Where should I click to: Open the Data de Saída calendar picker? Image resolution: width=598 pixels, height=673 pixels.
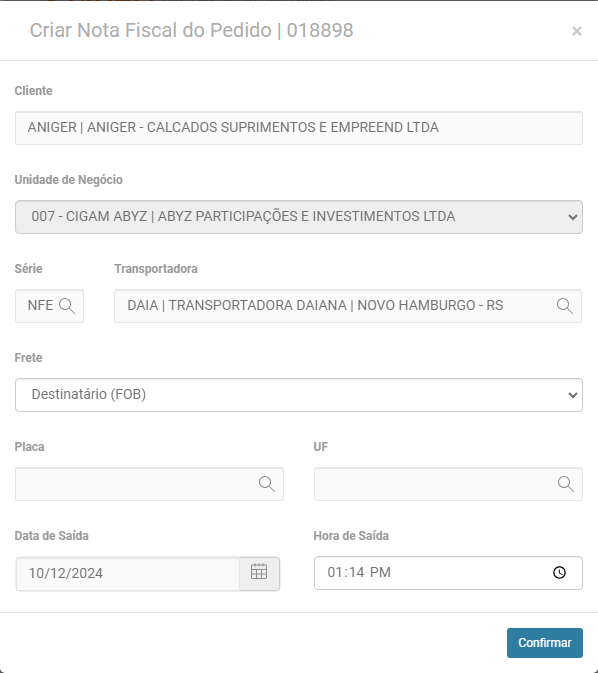click(259, 573)
